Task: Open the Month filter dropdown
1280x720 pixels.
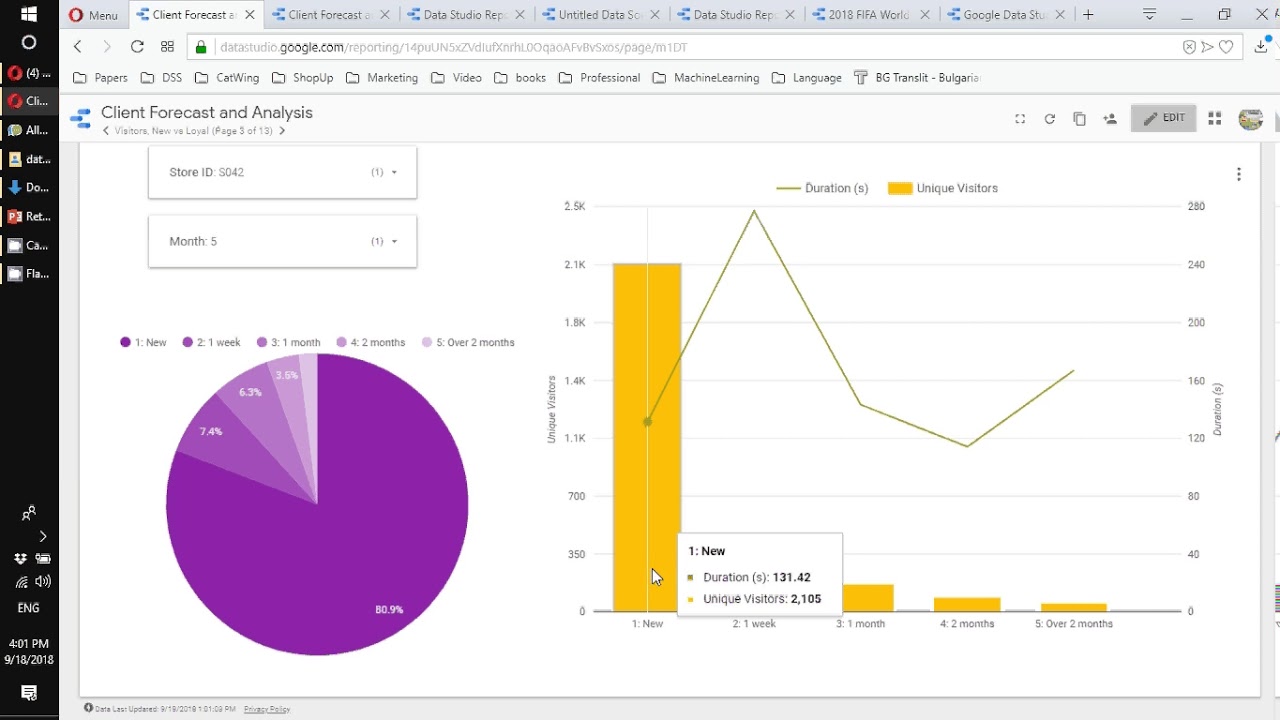Action: pyautogui.click(x=282, y=241)
